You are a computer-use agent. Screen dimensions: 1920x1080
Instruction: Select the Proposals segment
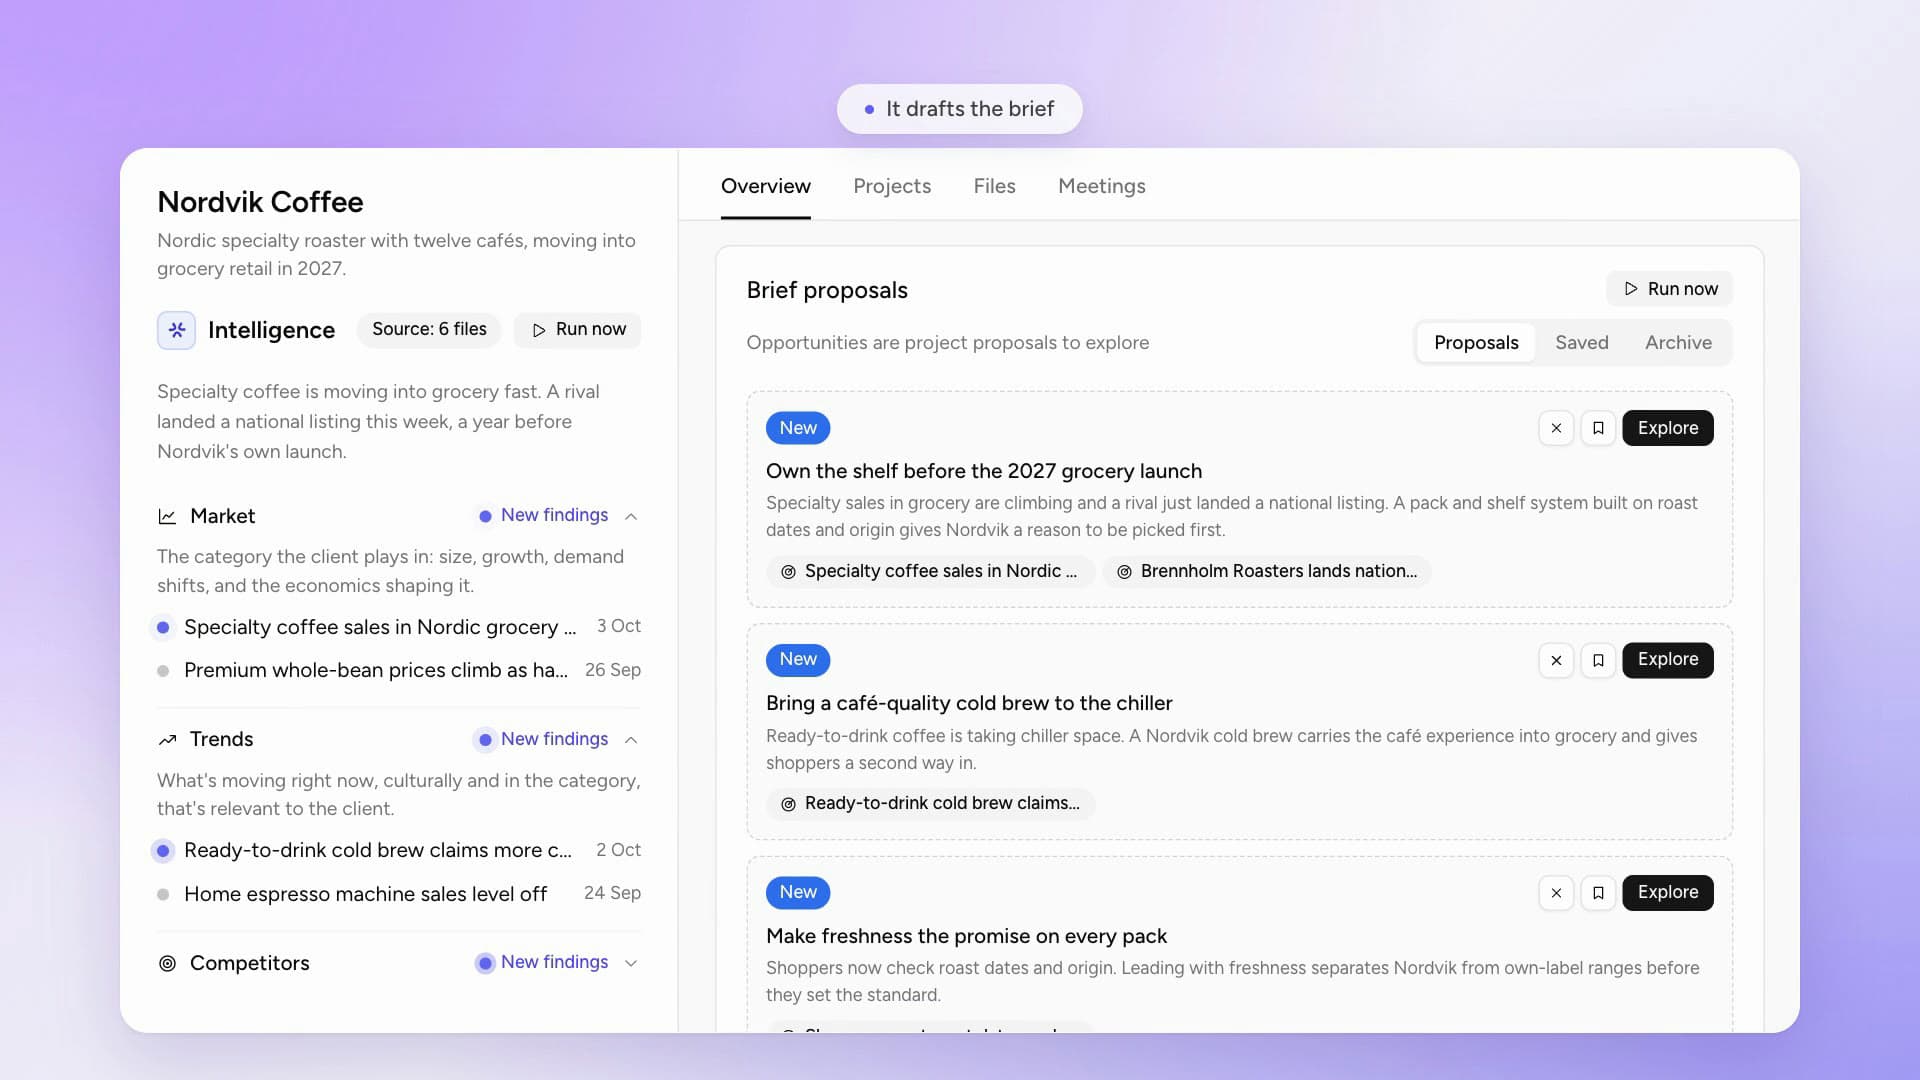tap(1476, 343)
